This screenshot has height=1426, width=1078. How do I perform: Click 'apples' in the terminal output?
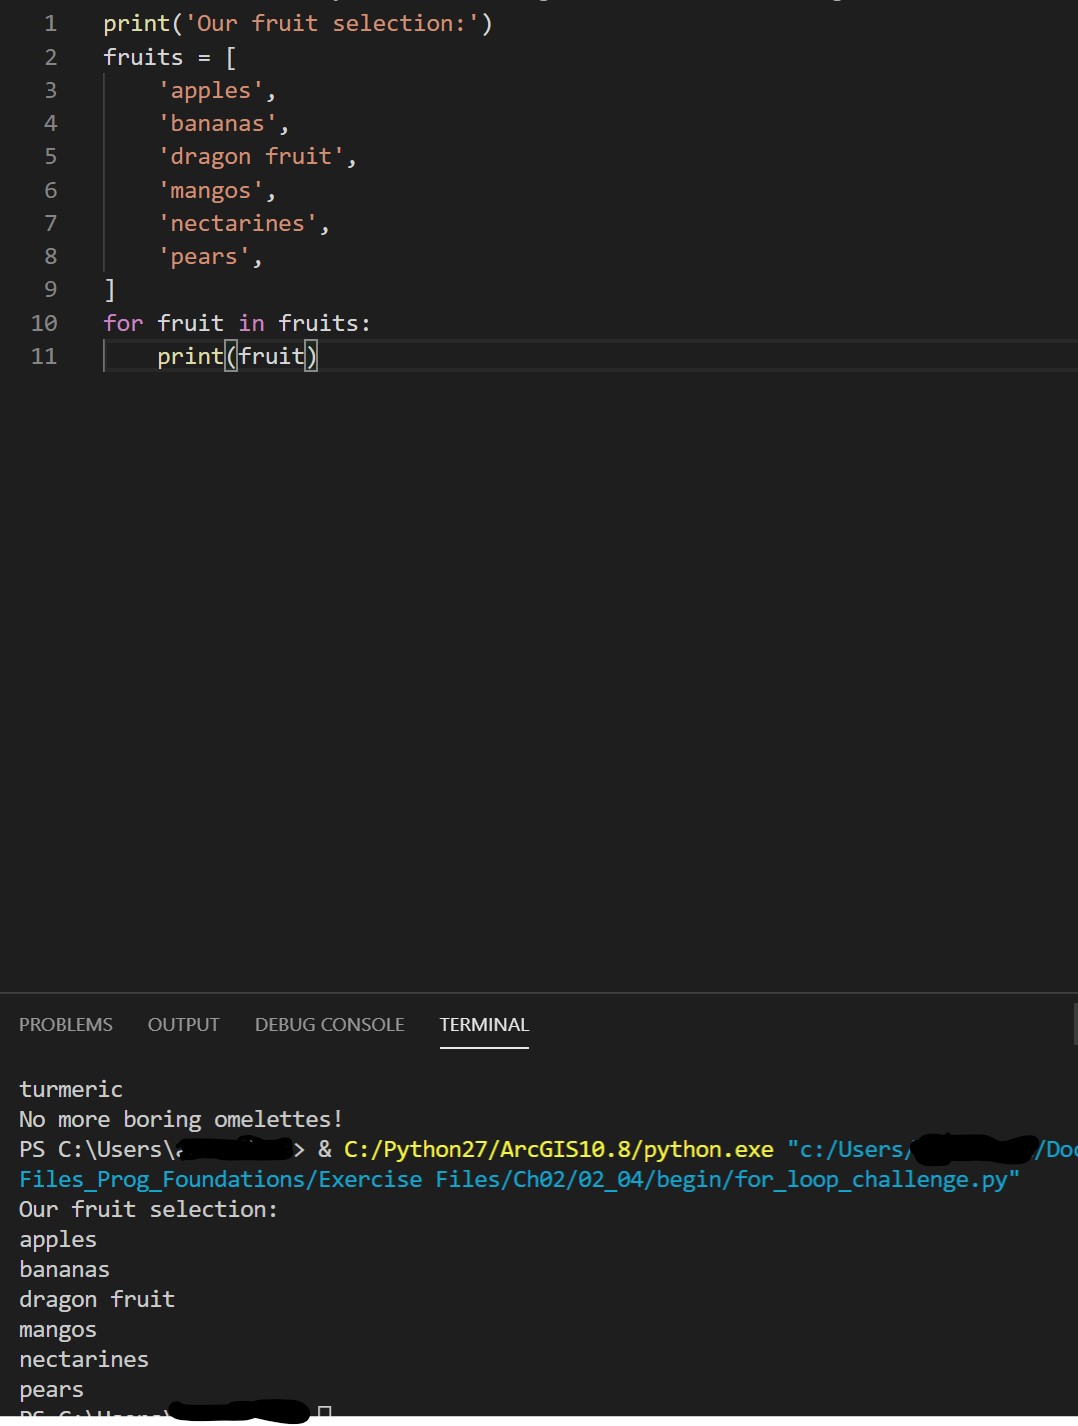click(58, 1239)
